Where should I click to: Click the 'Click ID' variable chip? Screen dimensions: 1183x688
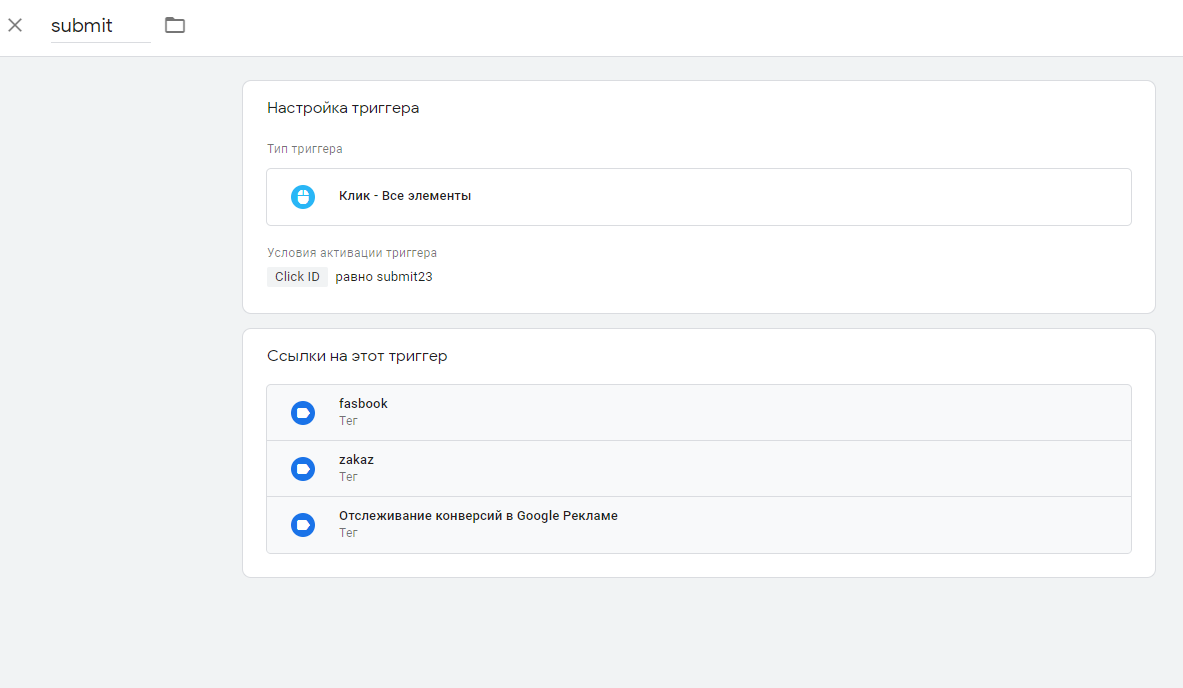(x=297, y=277)
